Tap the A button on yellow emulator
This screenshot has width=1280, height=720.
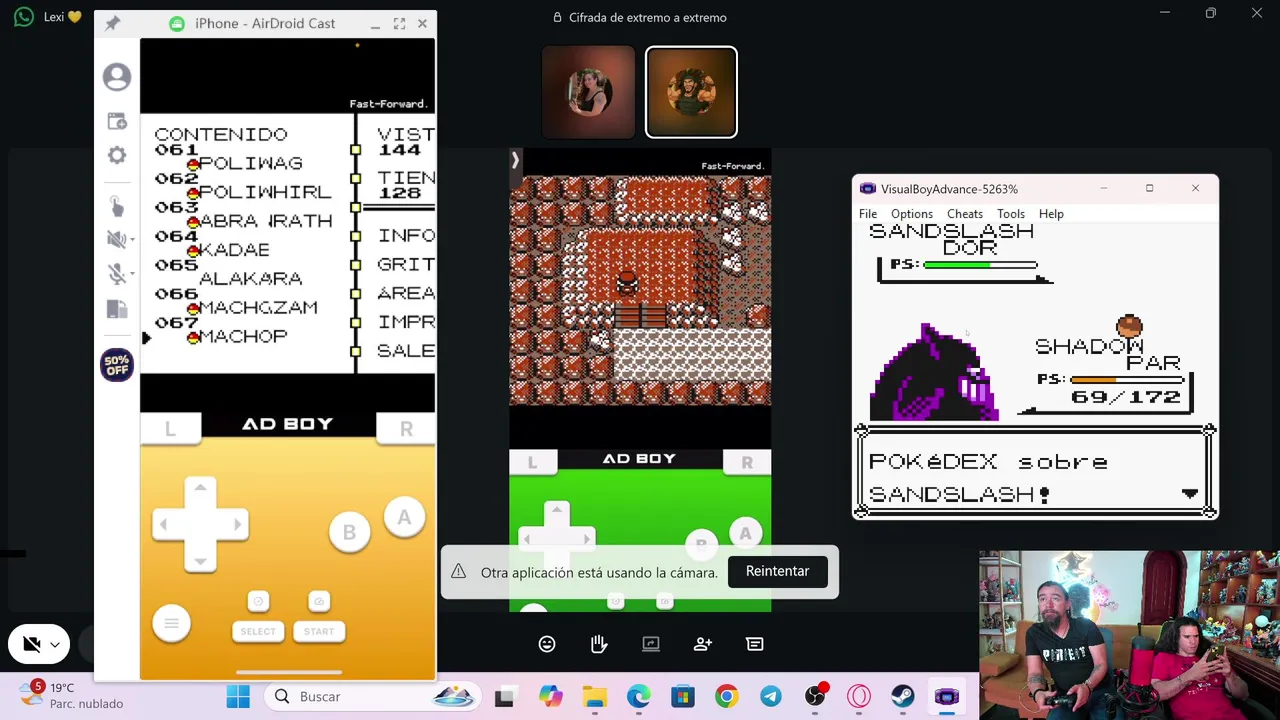(x=404, y=518)
